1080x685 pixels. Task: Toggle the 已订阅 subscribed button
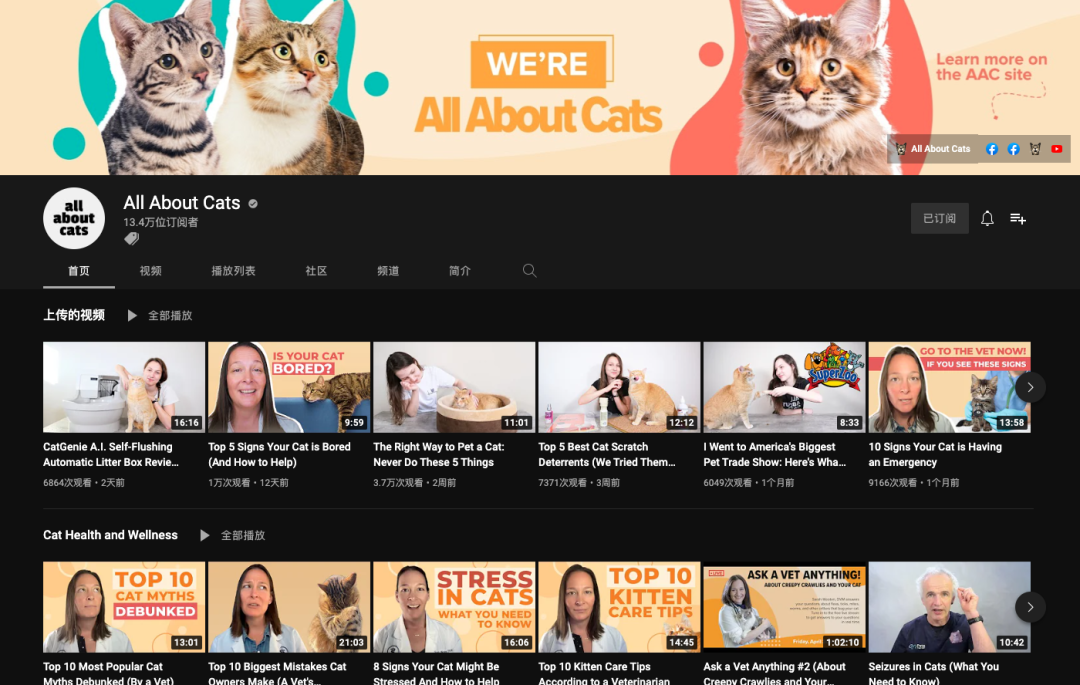pyautogui.click(x=939, y=218)
